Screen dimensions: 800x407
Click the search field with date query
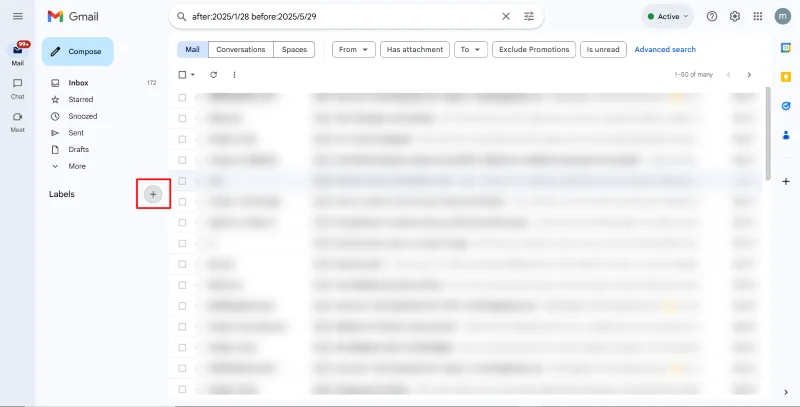pyautogui.click(x=342, y=16)
